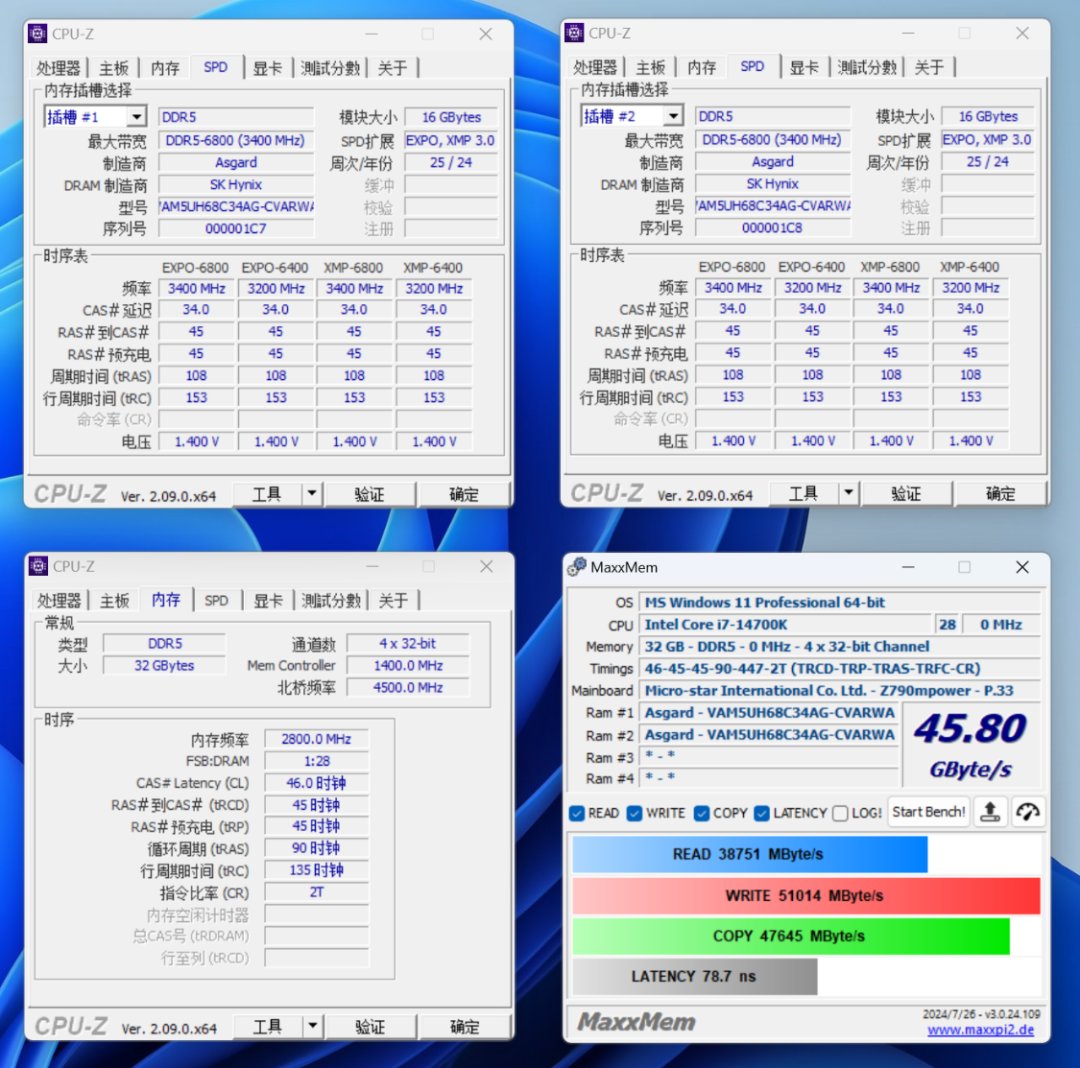Image resolution: width=1080 pixels, height=1068 pixels.
Task: Open the 插槽 #2 slot dropdown
Action: tap(673, 116)
